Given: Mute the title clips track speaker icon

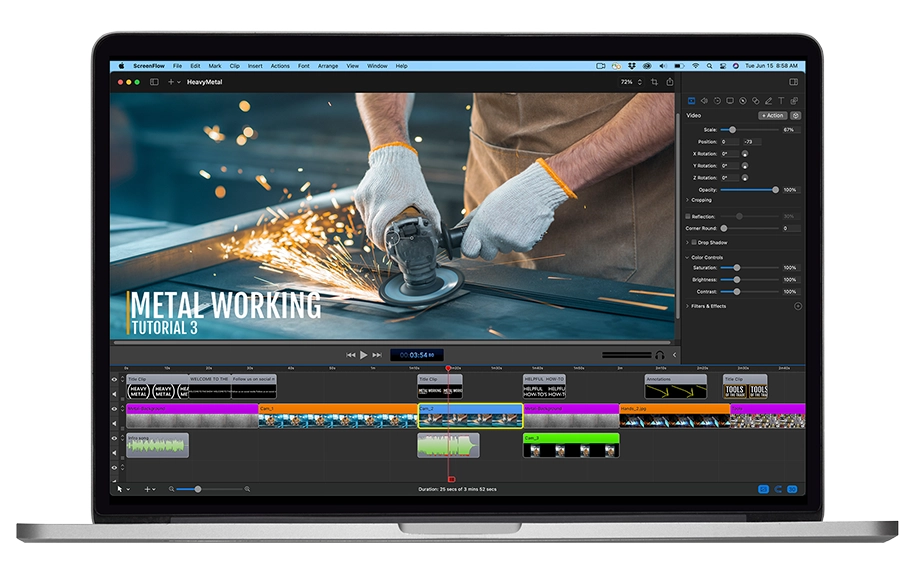Looking at the screenshot, I should 114,394.
